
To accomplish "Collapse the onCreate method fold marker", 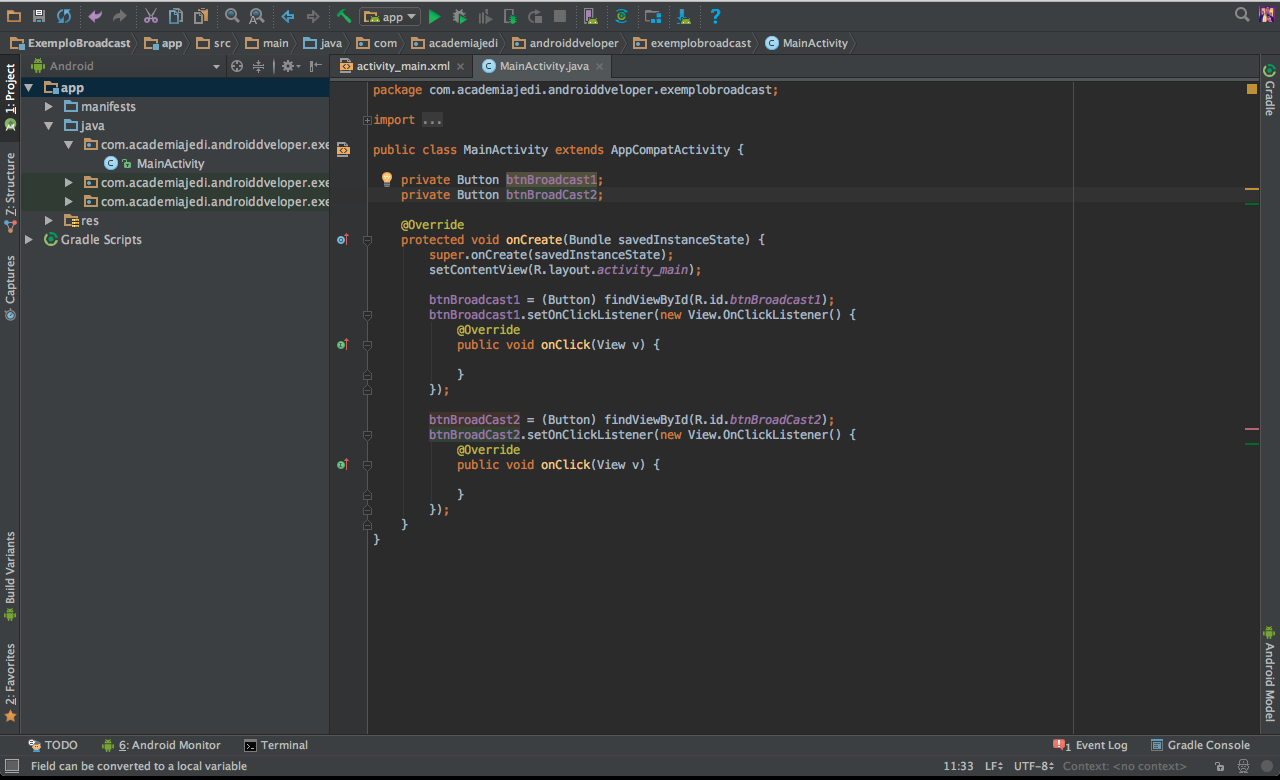I will [367, 240].
